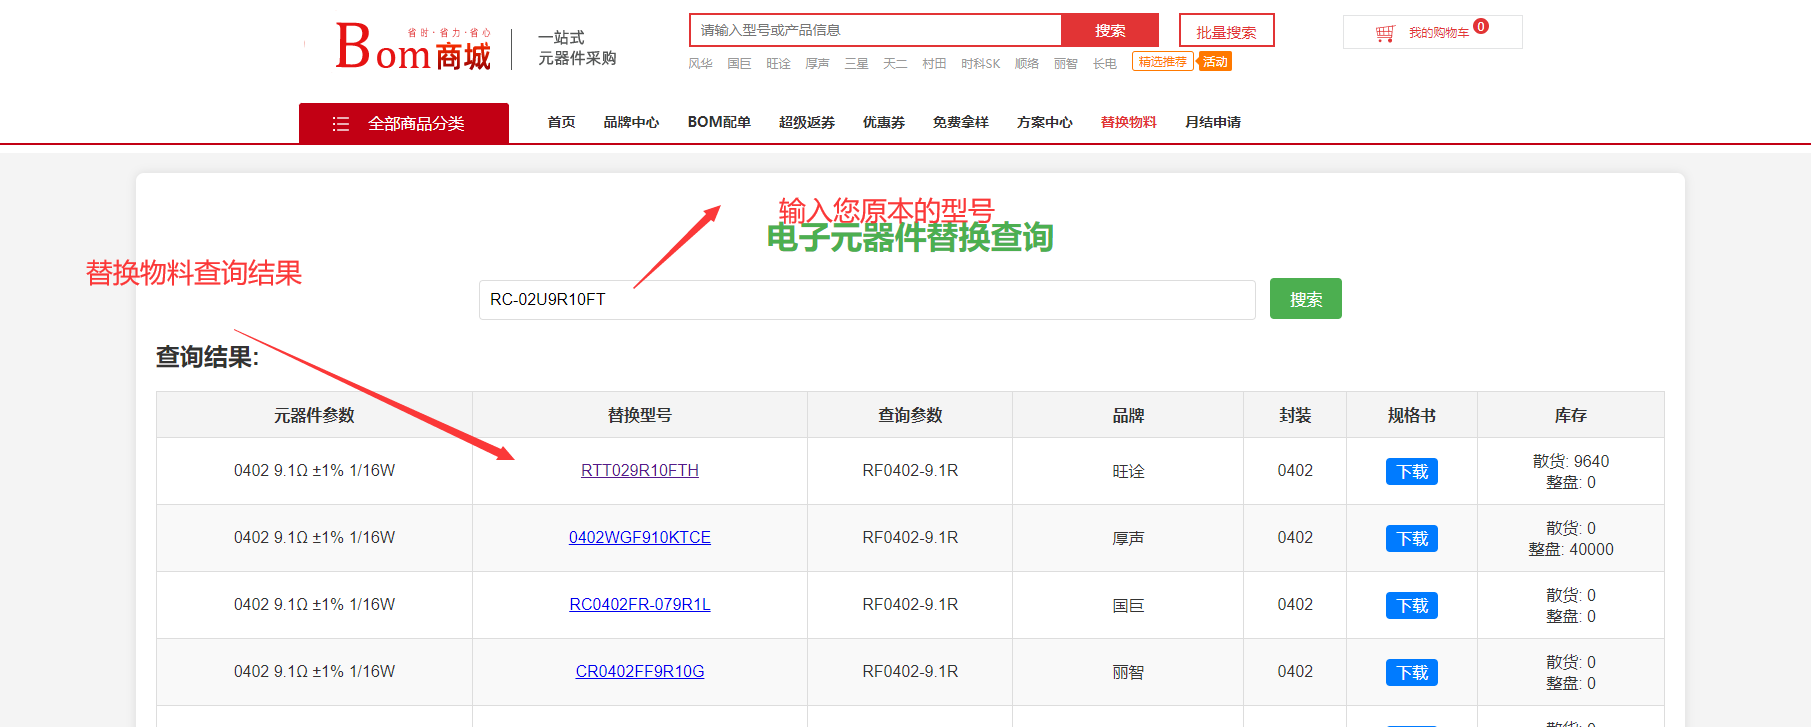Click brand cell 旺诠 in results
The image size is (1811, 727).
(1128, 471)
